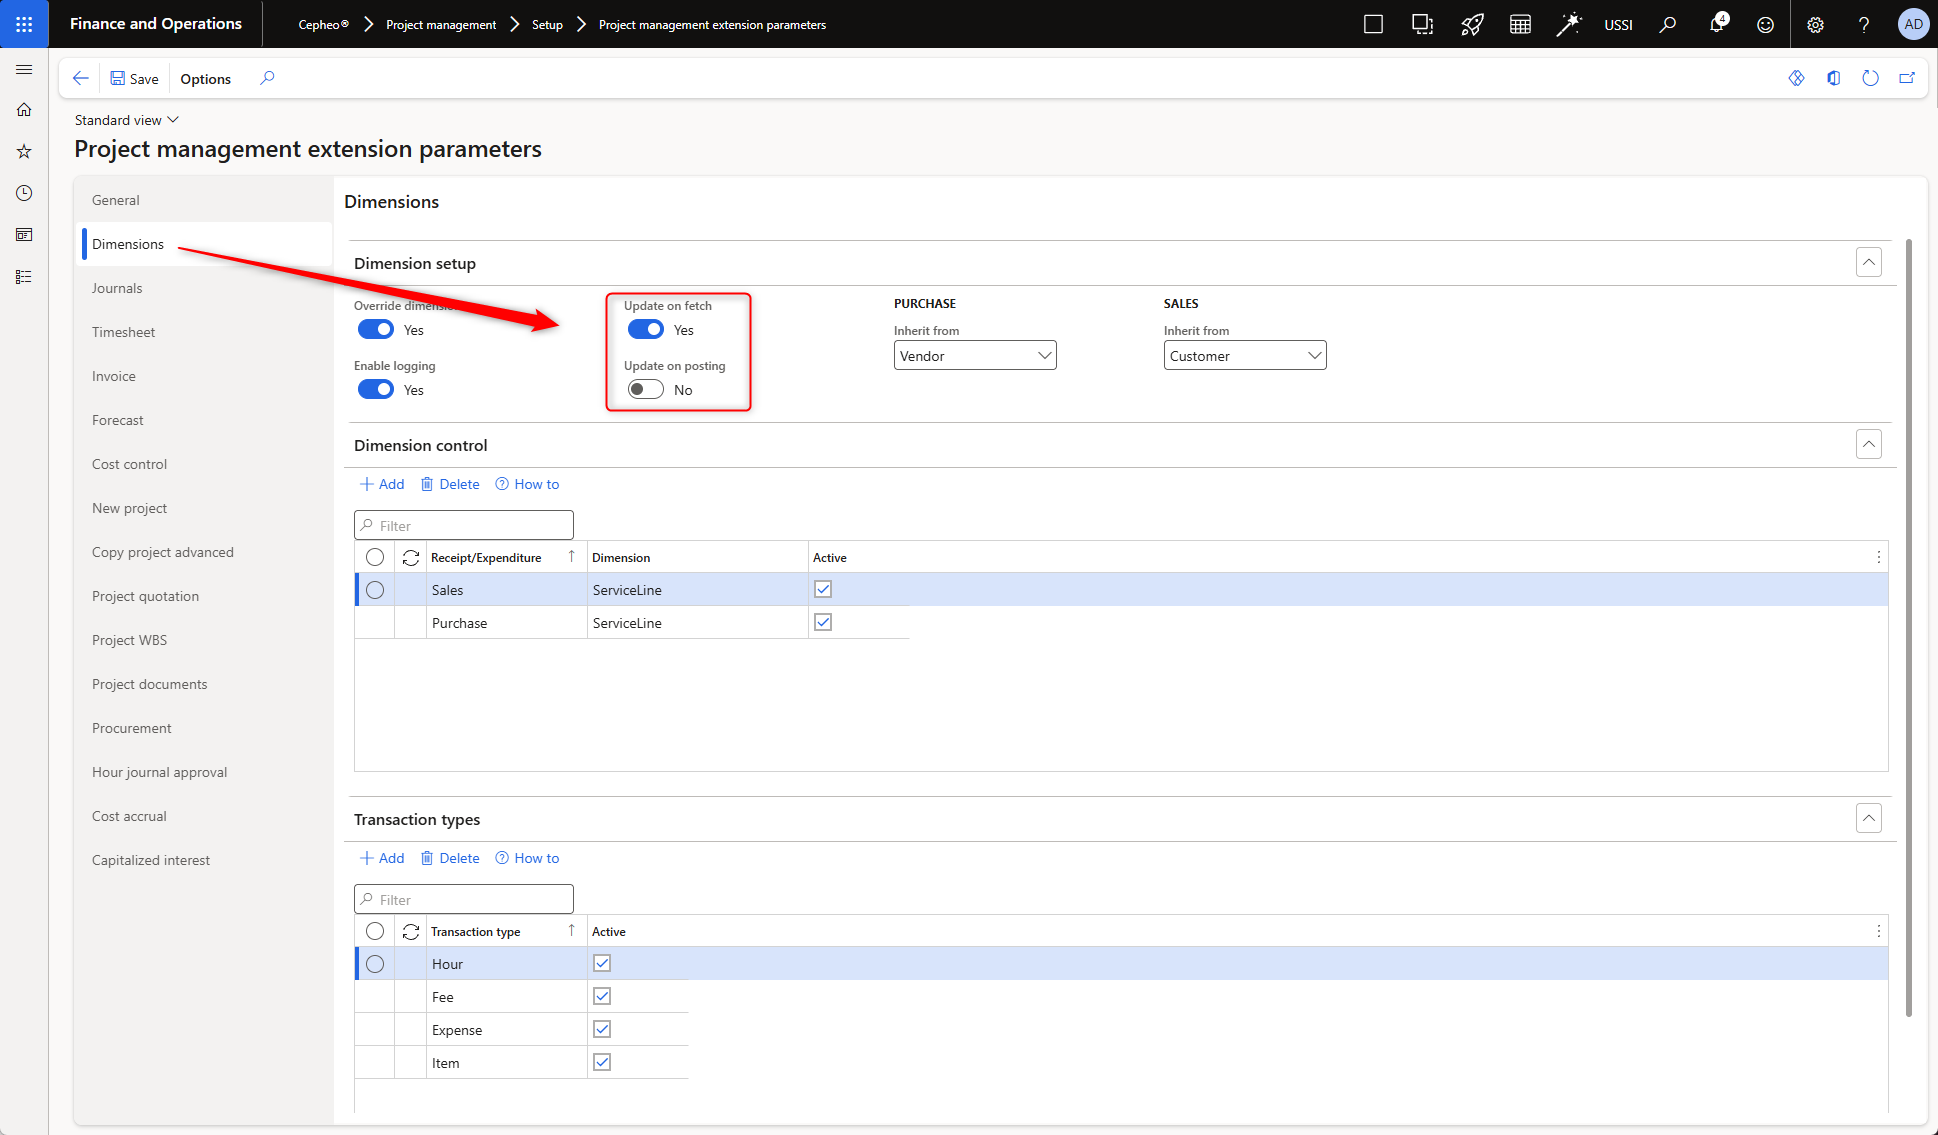Open Favorites star in left rail

24,151
